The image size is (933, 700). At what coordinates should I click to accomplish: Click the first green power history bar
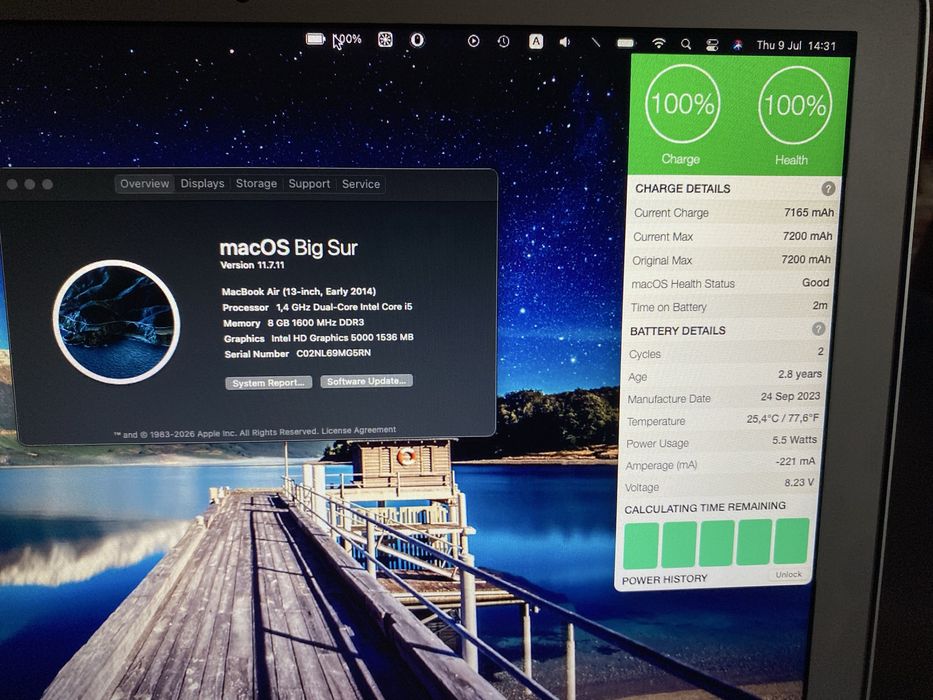[x=641, y=545]
